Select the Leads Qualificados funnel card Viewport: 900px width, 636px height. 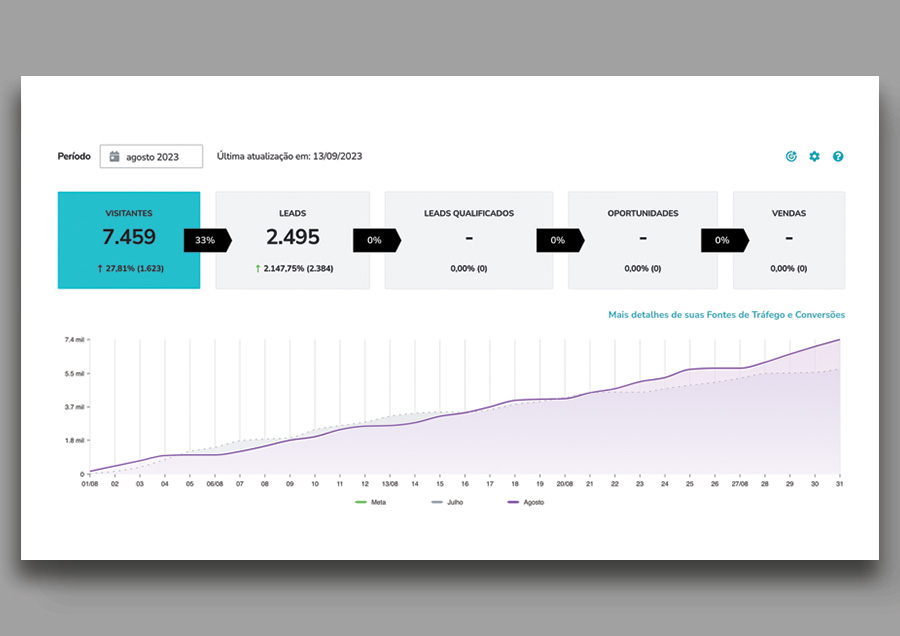pyautogui.click(x=468, y=240)
